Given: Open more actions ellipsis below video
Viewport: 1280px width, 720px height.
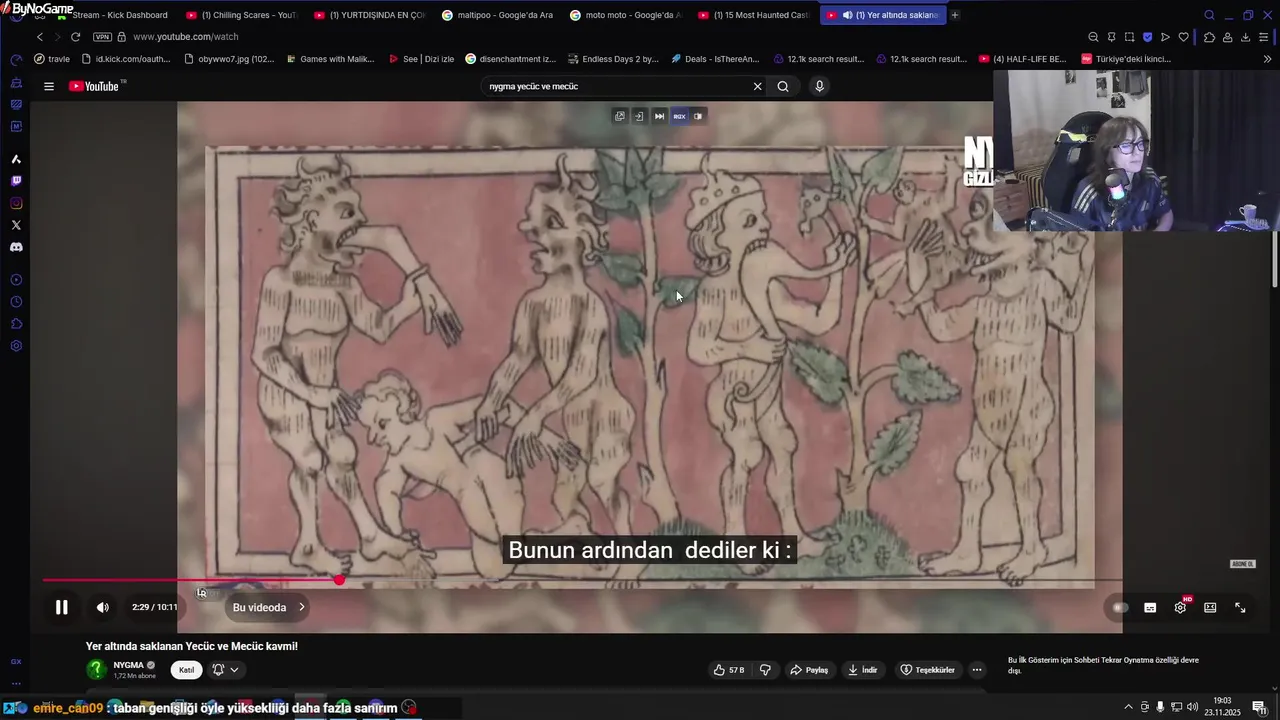Looking at the screenshot, I should pos(977,670).
